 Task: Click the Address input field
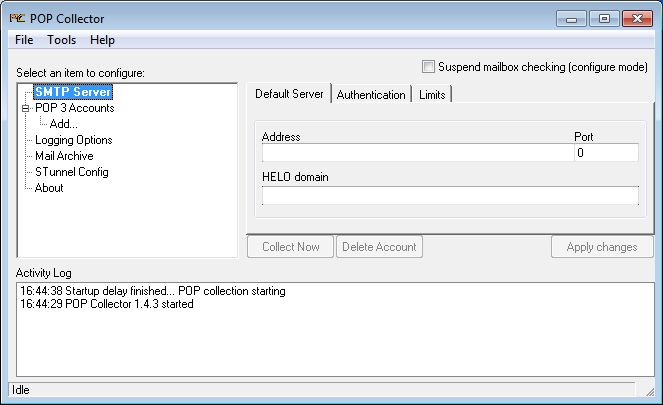click(417, 153)
